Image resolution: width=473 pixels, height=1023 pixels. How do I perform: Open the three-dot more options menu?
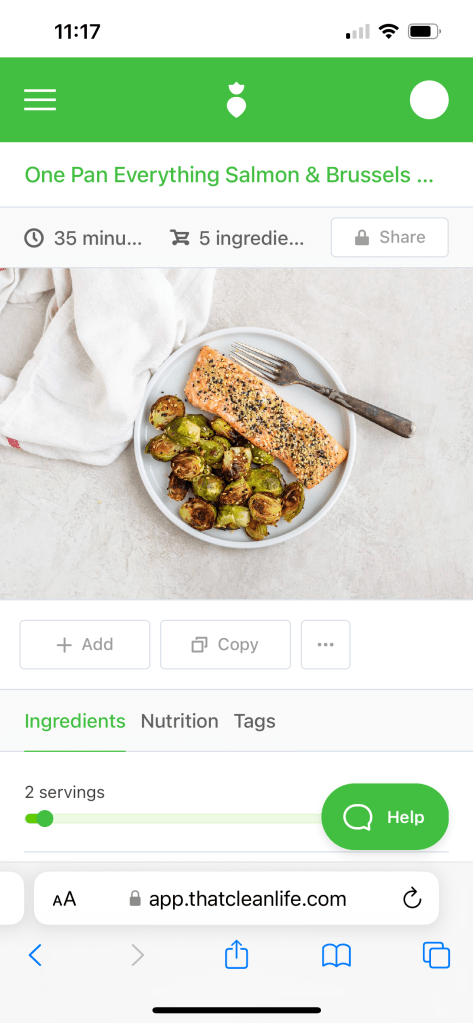(x=326, y=645)
